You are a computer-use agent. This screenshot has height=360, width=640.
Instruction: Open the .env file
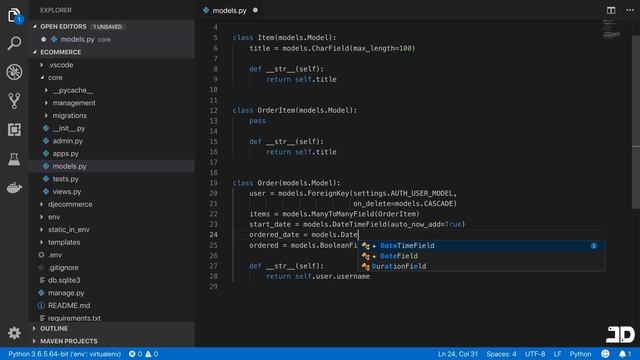click(111, 255)
